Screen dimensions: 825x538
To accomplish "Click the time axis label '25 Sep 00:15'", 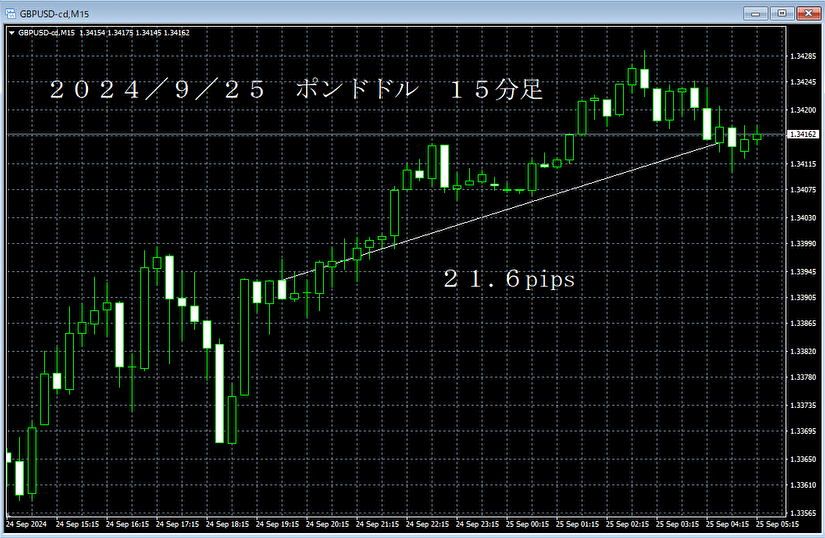I will click(x=527, y=524).
